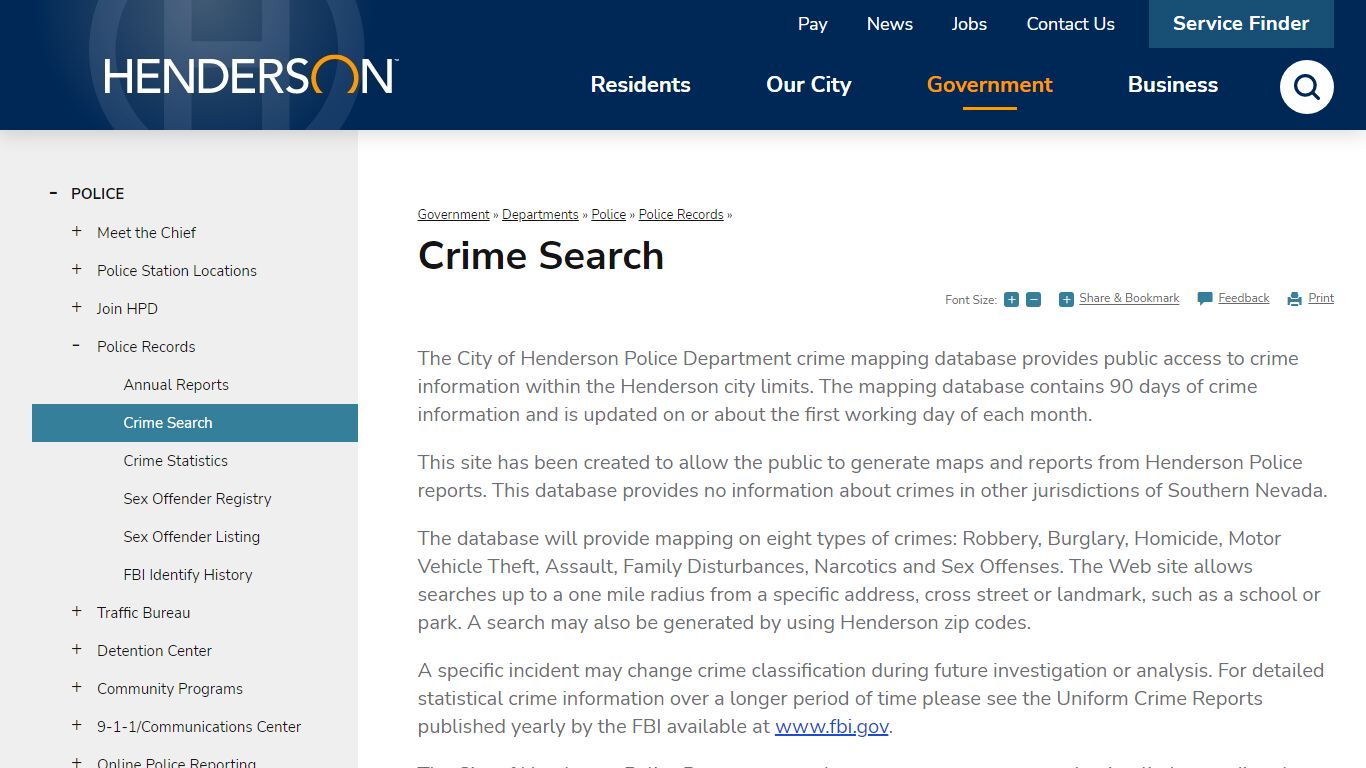The width and height of the screenshot is (1366, 768).
Task: Click the Share & Bookmark plus icon
Action: click(1066, 299)
